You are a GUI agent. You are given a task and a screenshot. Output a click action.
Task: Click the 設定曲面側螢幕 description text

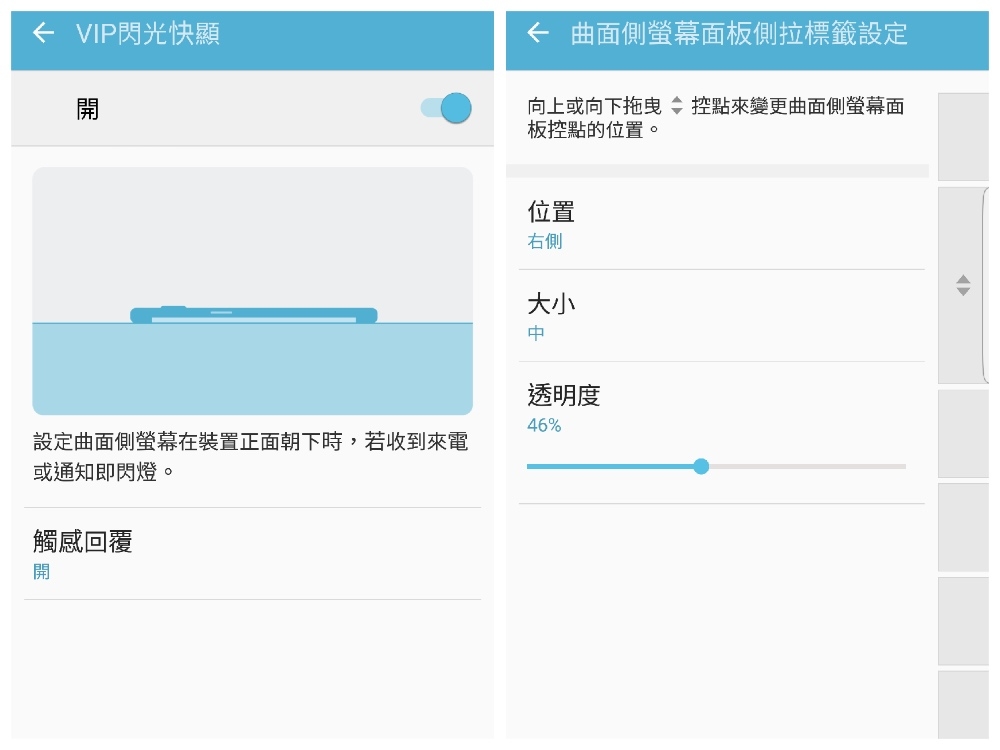click(250, 456)
